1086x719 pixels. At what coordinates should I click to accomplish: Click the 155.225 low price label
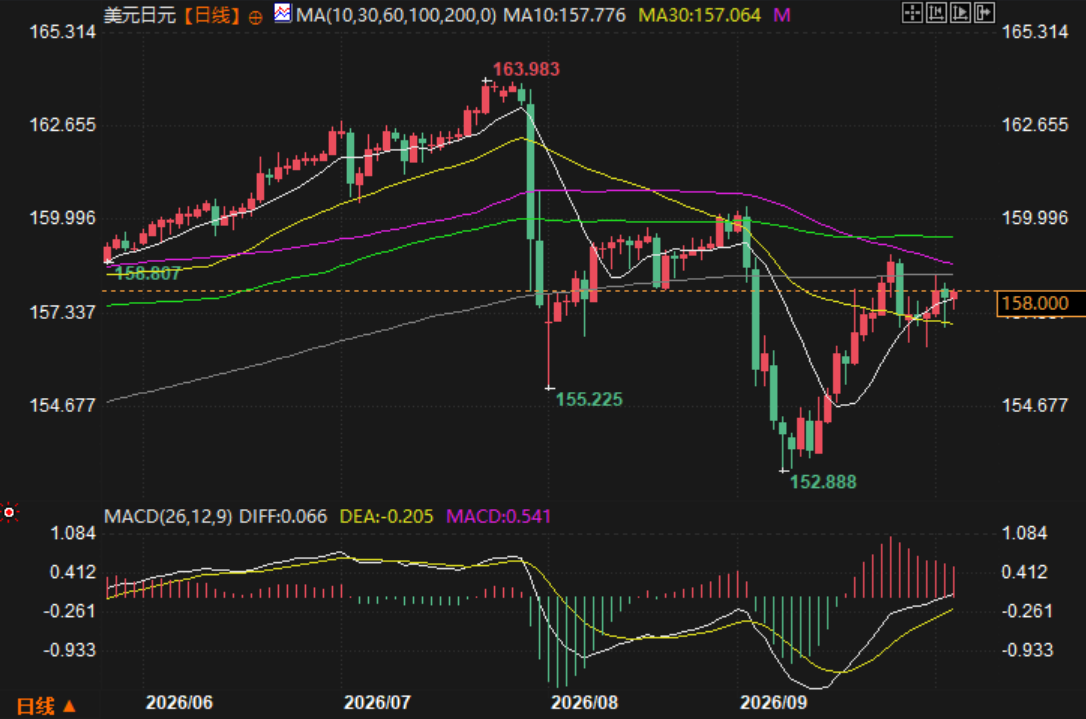[589, 400]
